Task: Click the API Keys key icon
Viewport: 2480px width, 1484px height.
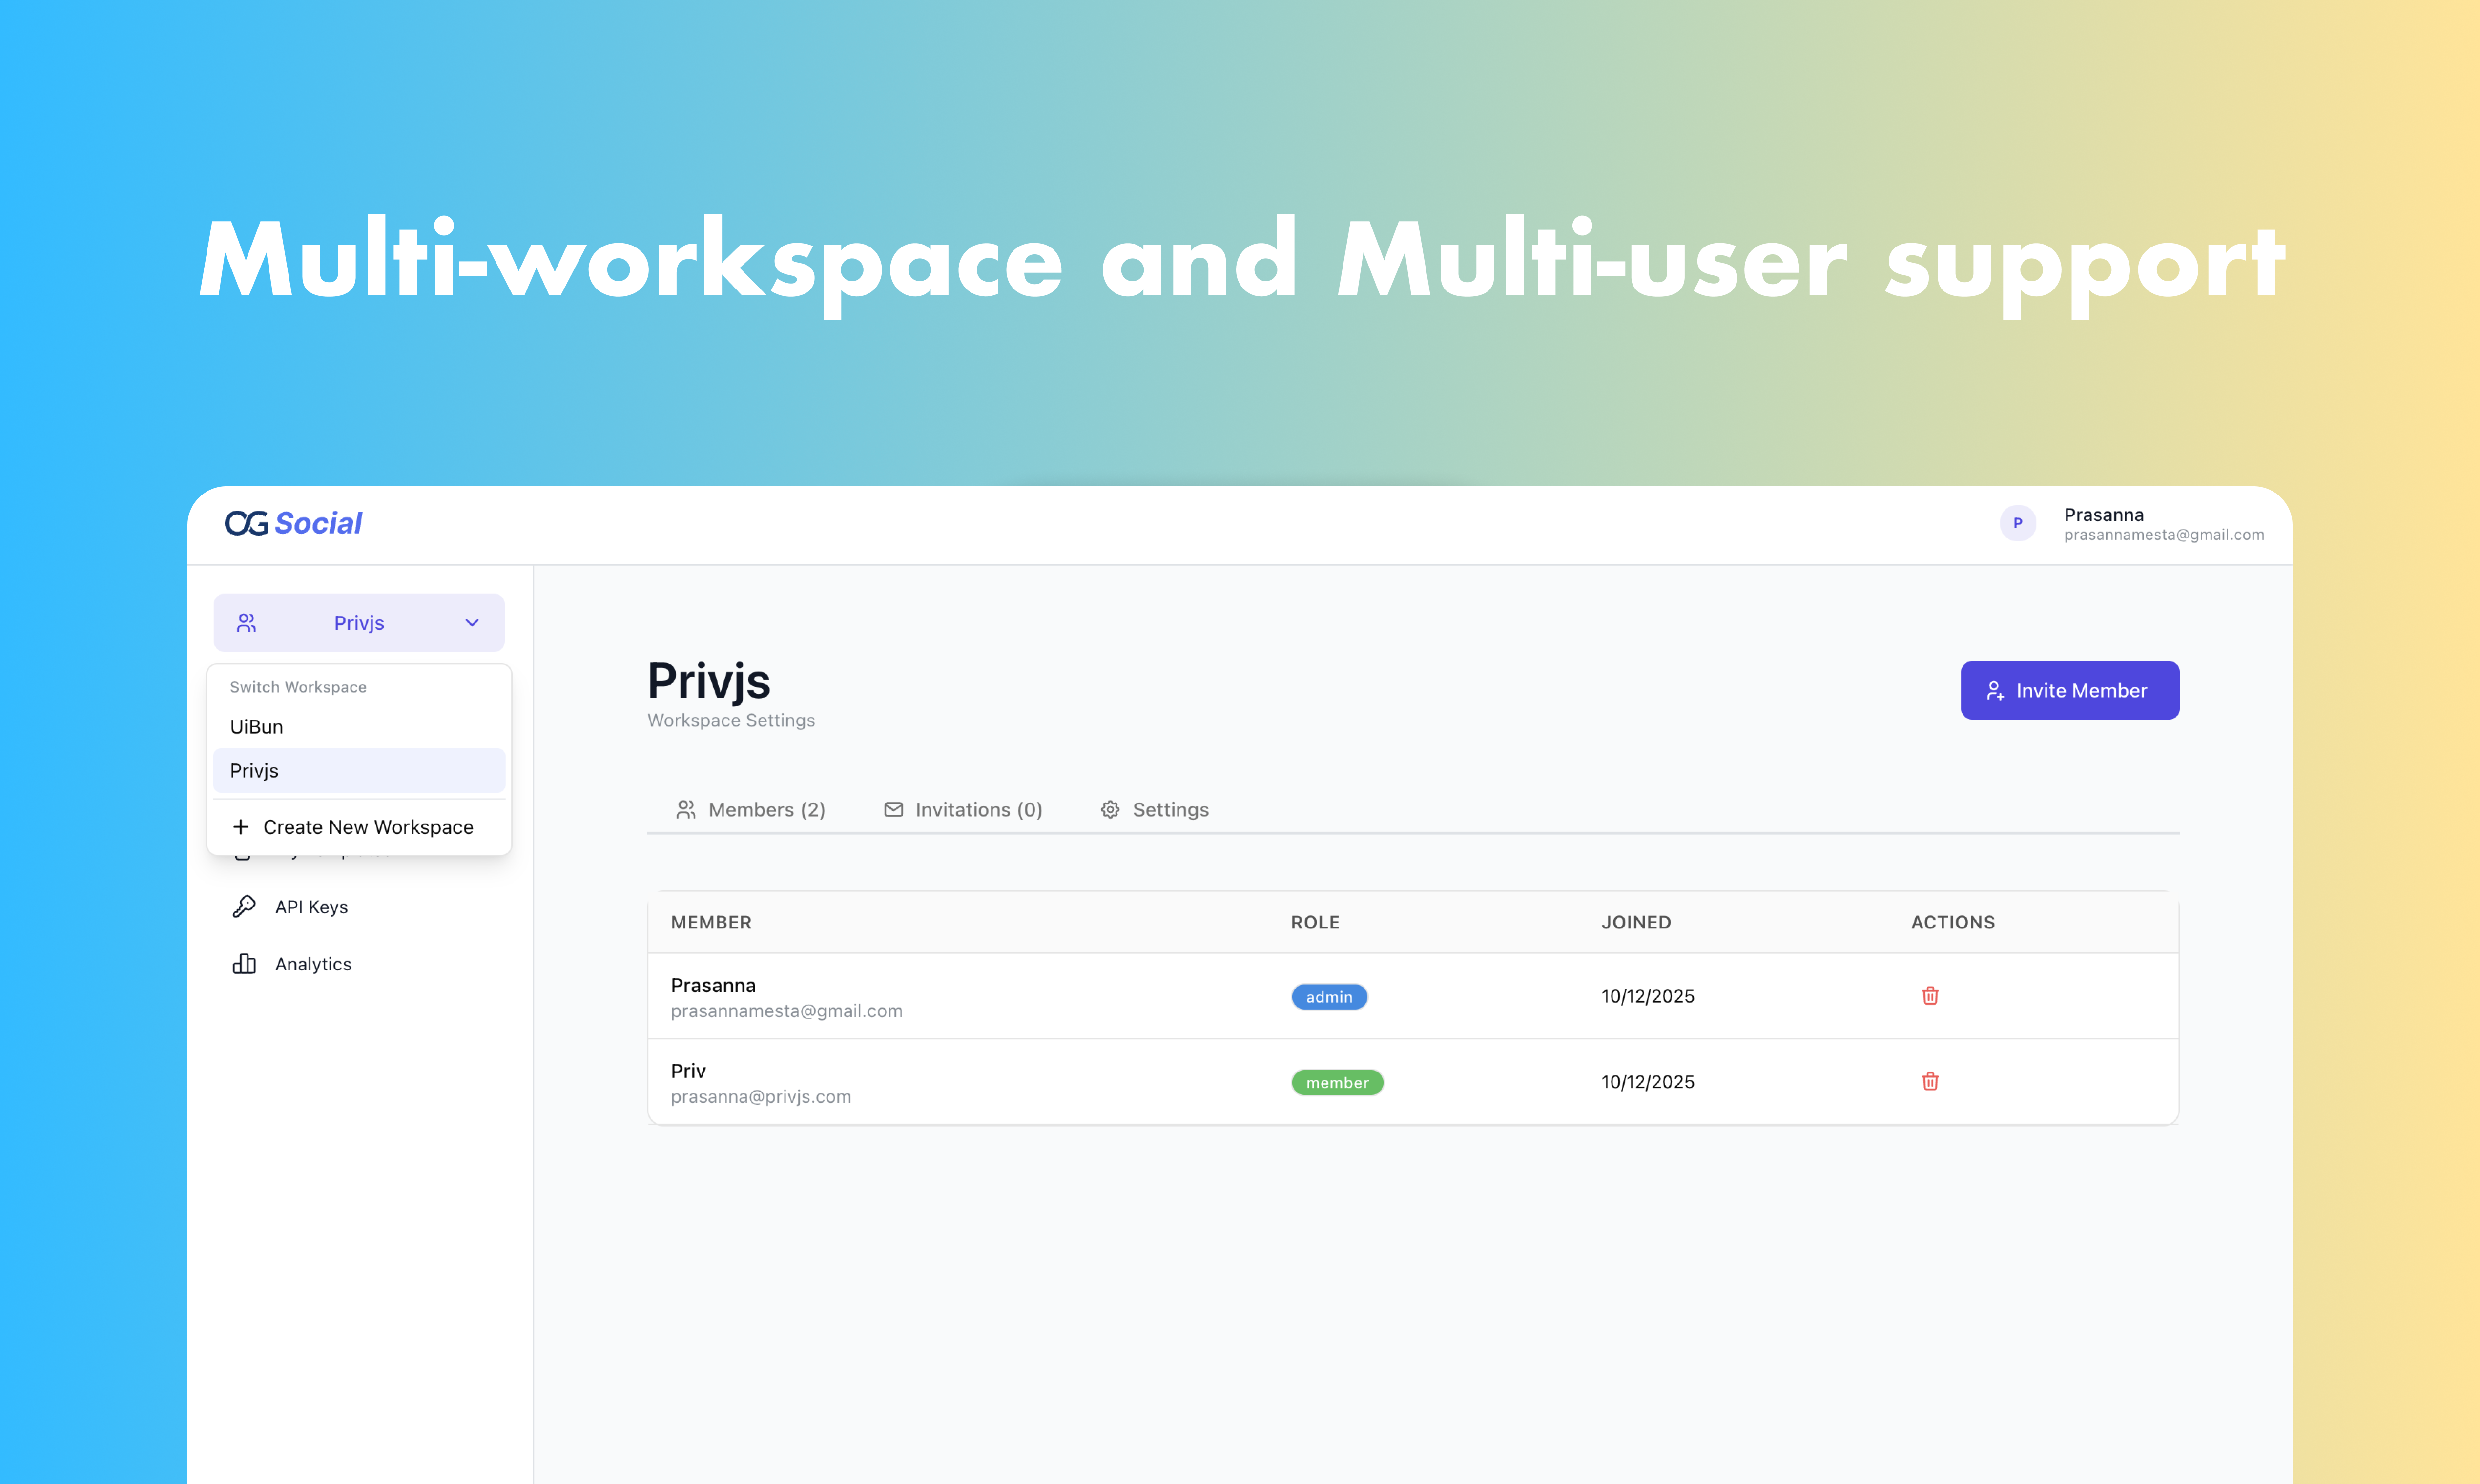Action: point(244,906)
